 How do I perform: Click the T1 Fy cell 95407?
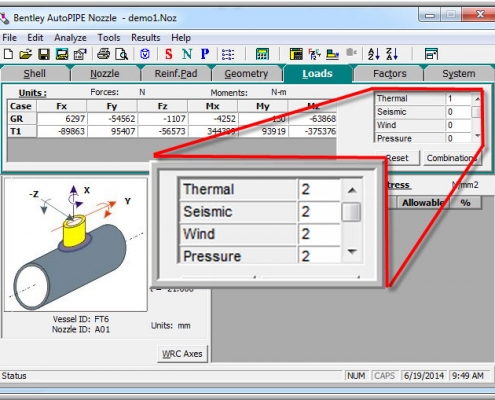click(x=112, y=131)
